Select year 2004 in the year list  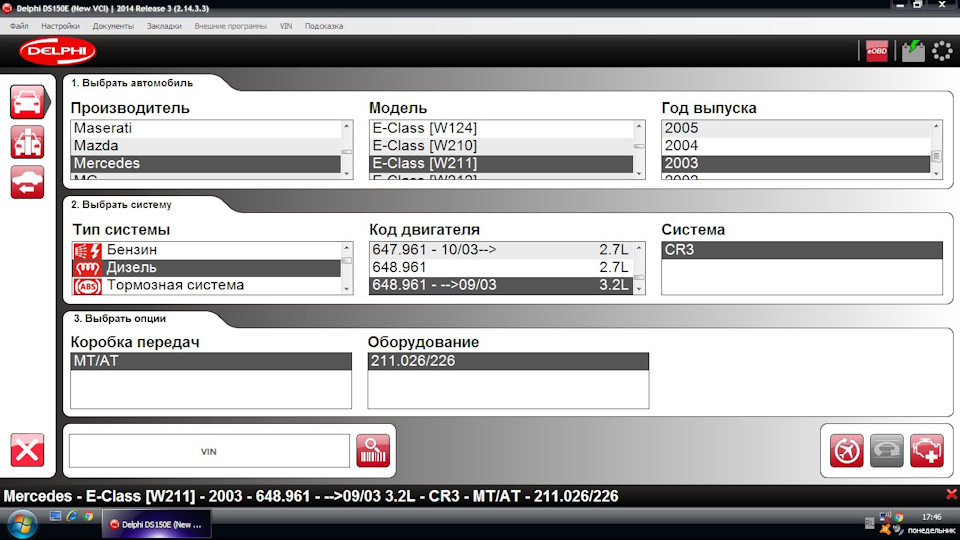[796, 146]
